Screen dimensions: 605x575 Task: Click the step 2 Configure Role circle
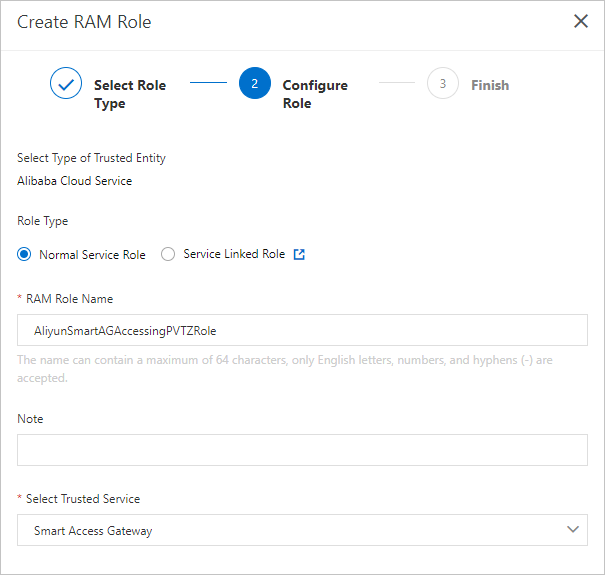tap(255, 83)
